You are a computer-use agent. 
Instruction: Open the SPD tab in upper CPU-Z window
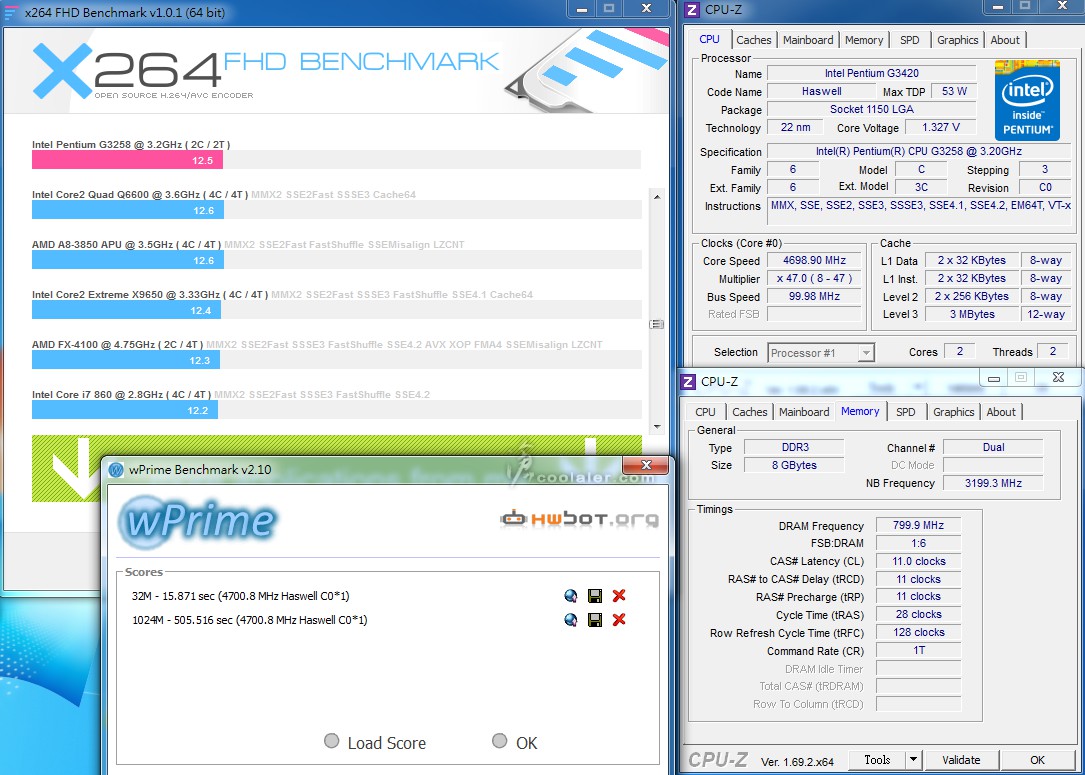pyautogui.click(x=910, y=40)
